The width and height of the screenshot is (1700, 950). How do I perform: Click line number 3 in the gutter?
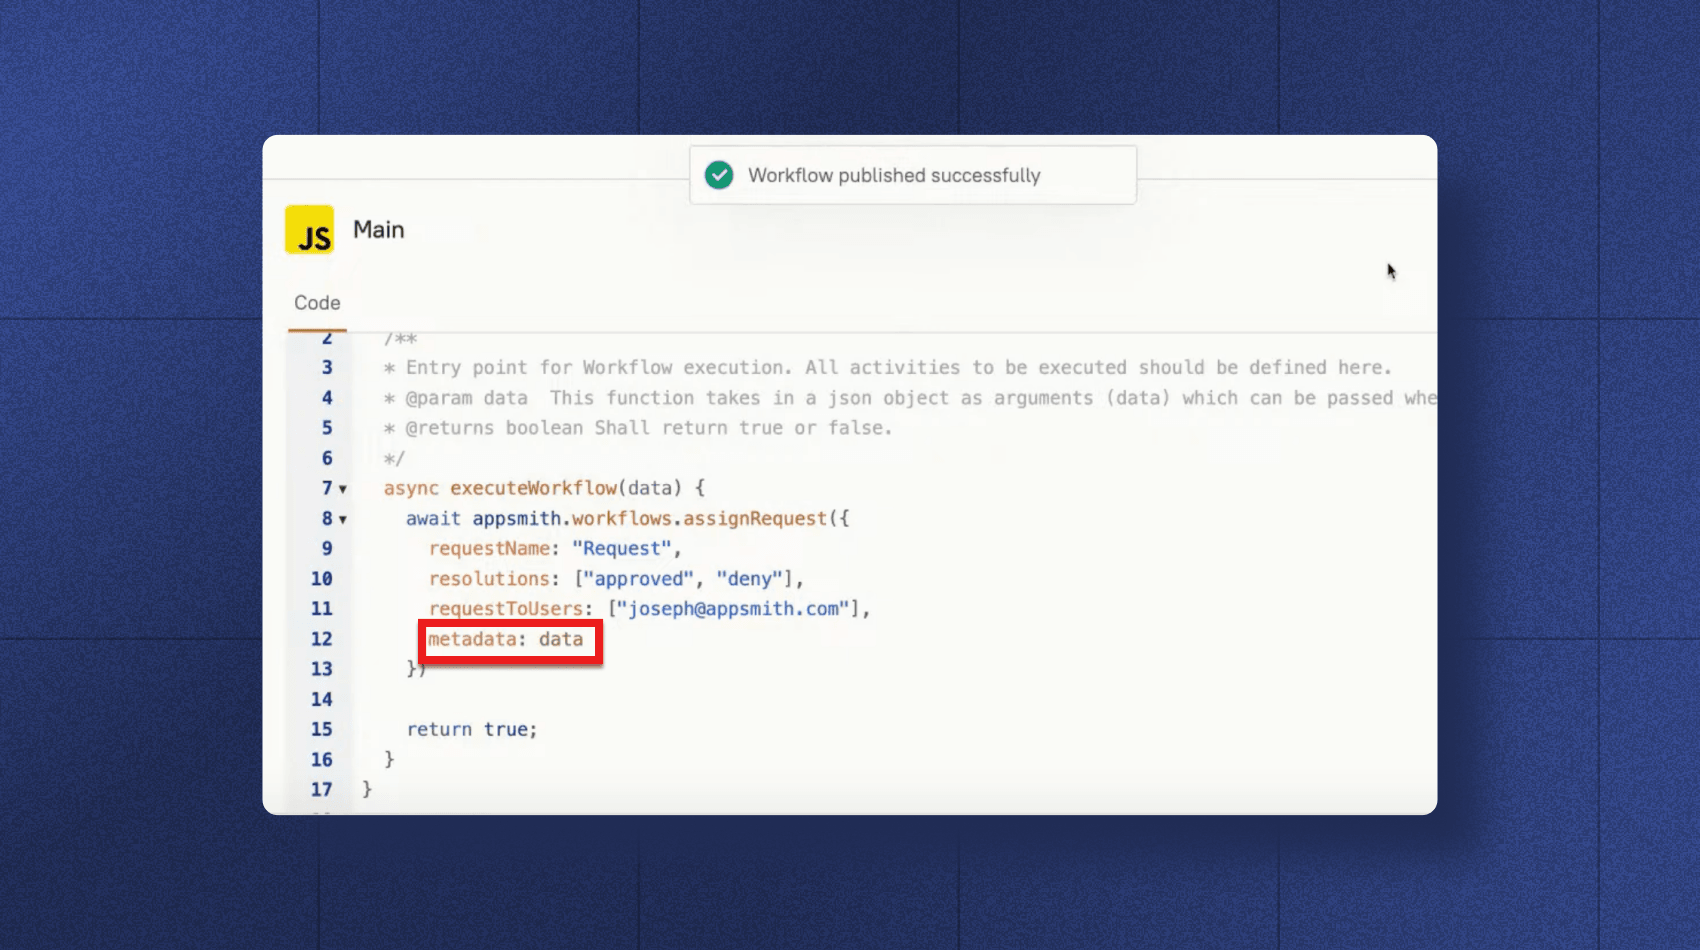(x=327, y=367)
